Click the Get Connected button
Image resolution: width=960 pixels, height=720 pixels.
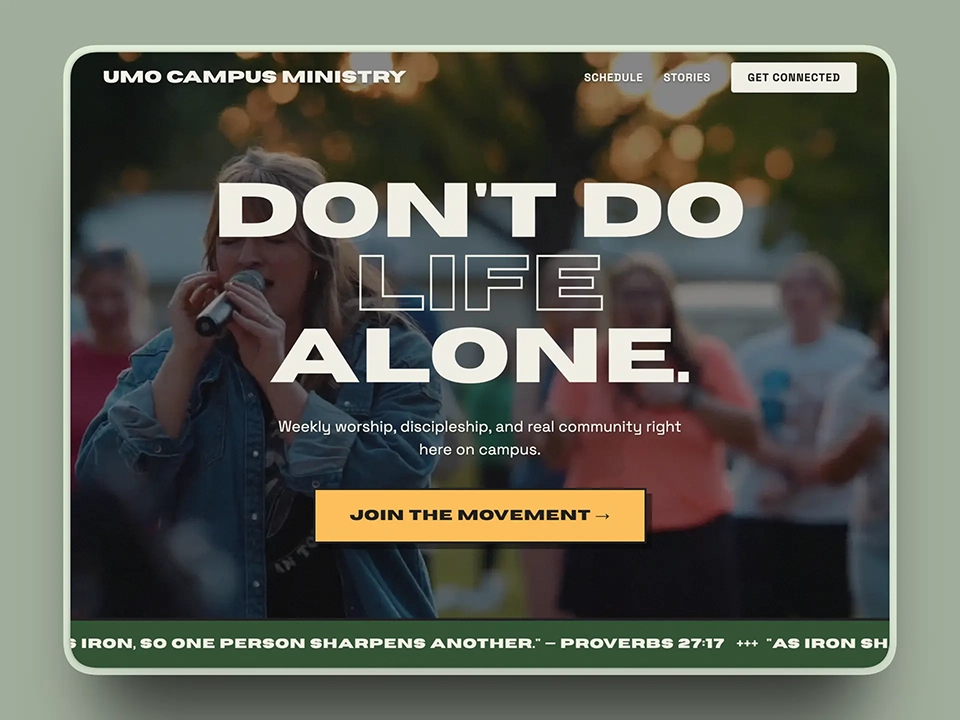pos(793,77)
